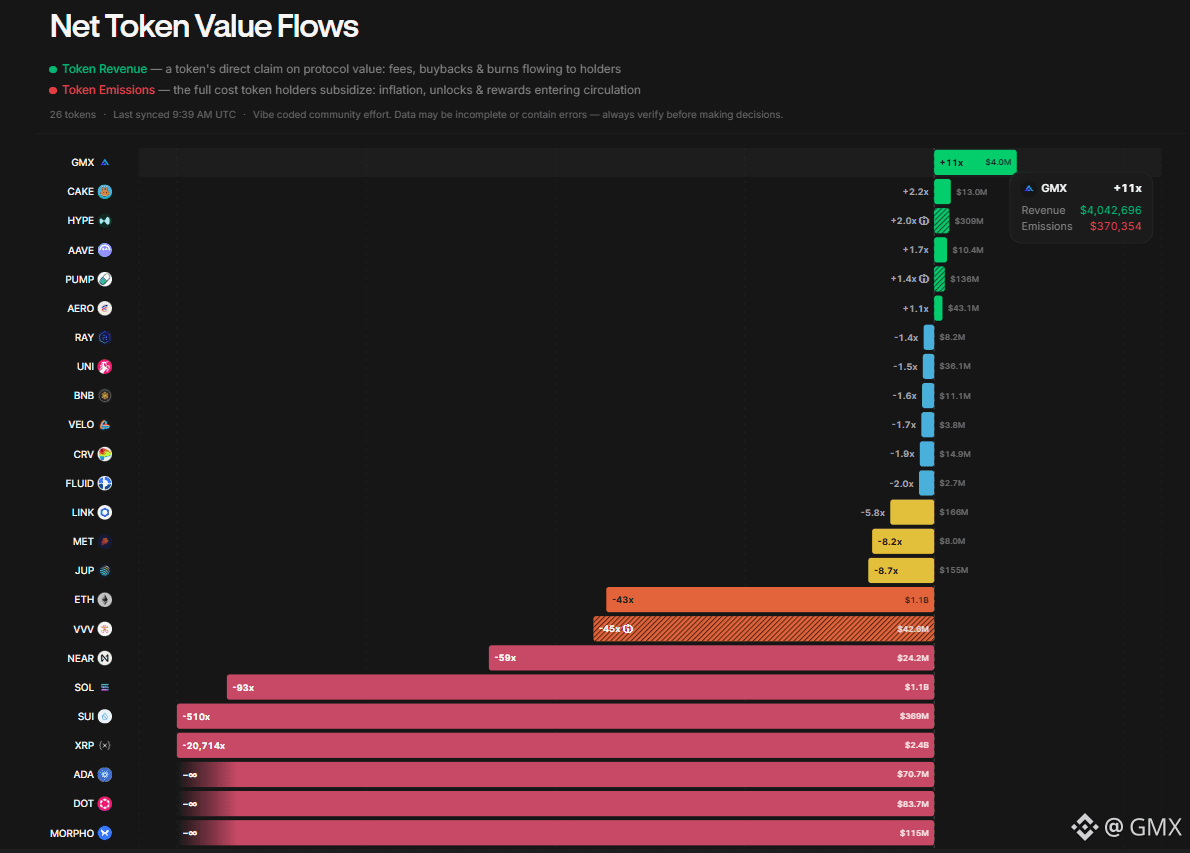
Task: Click the ADA token icon
Action: point(105,774)
